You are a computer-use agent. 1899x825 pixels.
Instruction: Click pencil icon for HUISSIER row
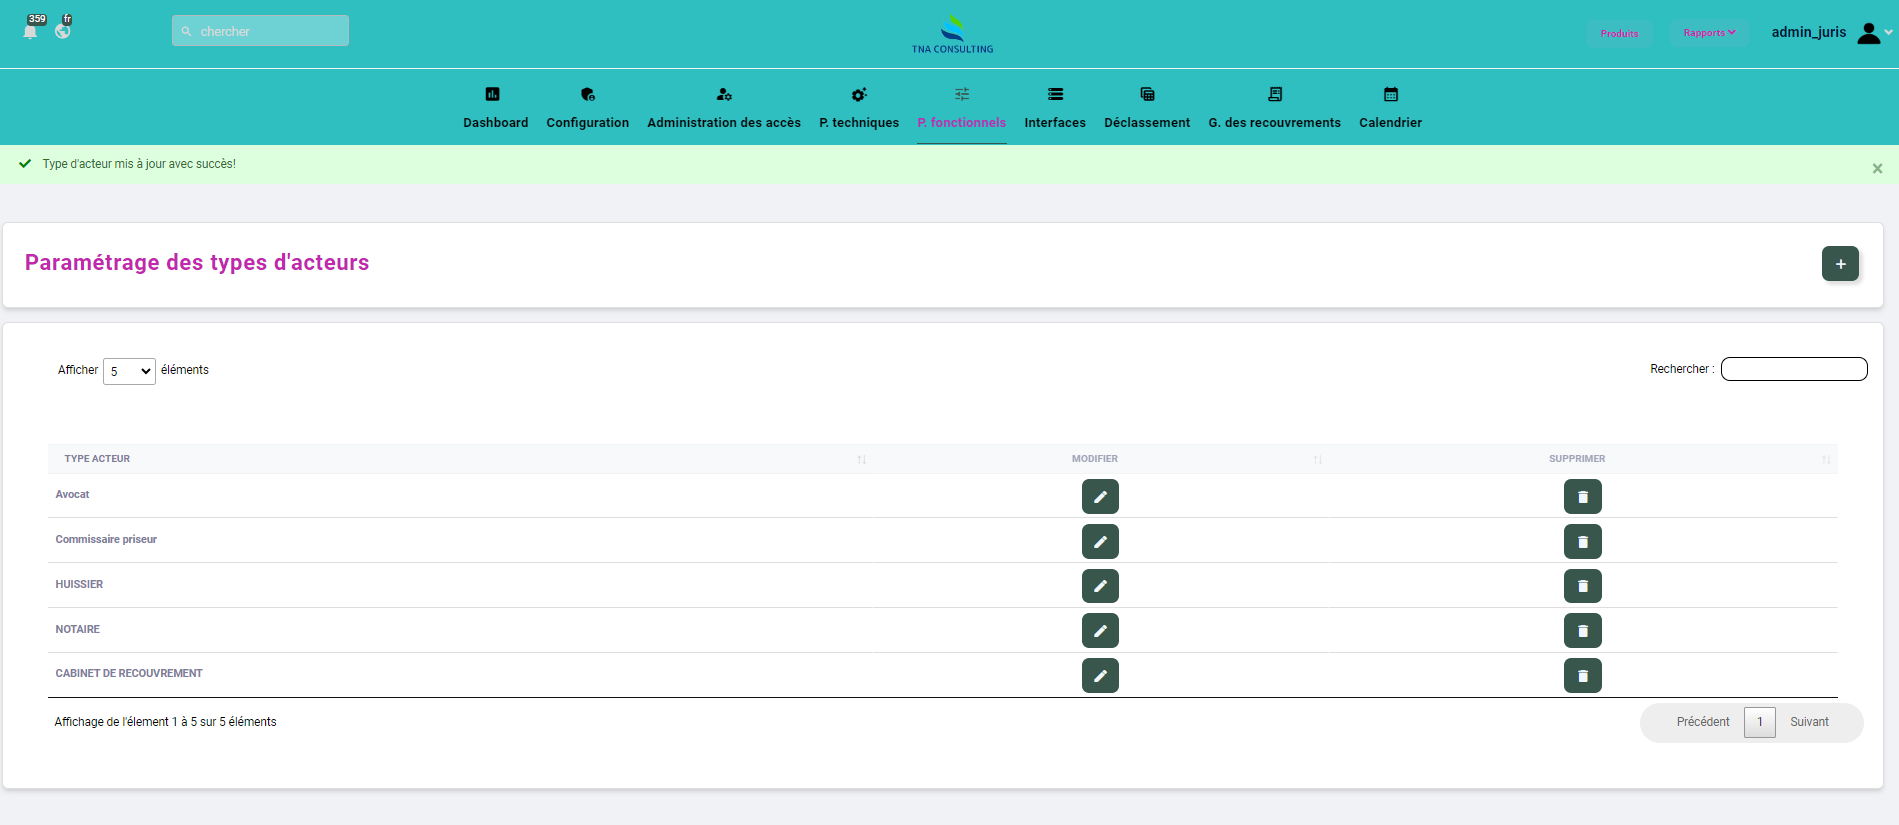[1099, 586]
